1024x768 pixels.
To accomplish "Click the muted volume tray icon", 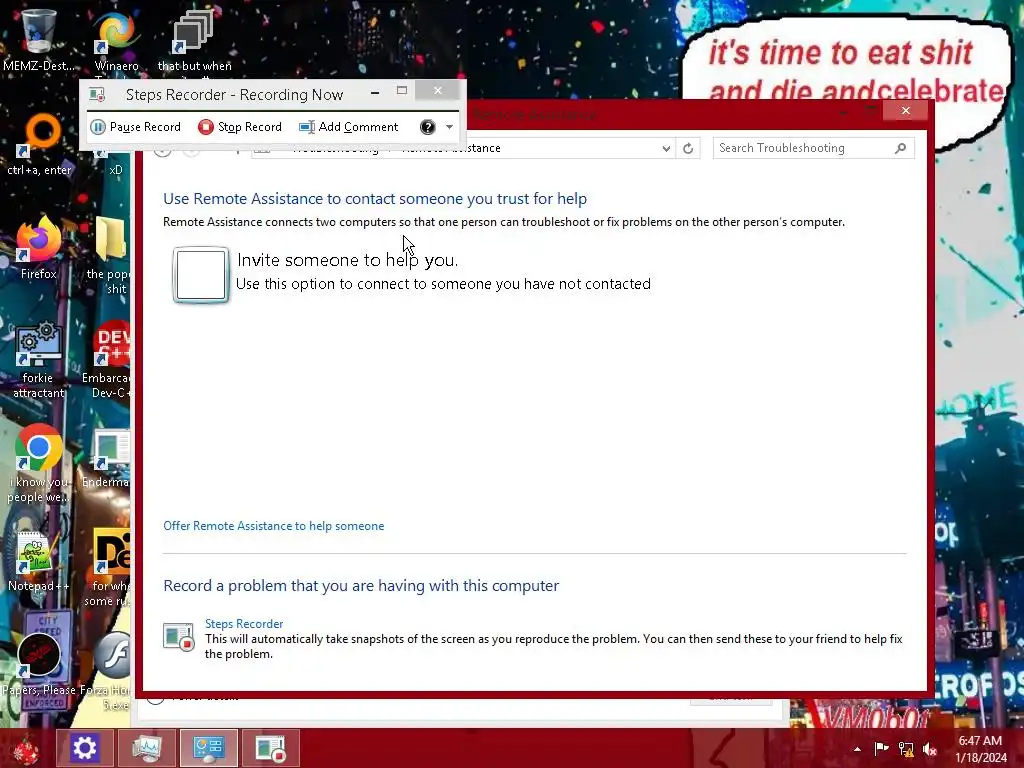I will coord(930,749).
